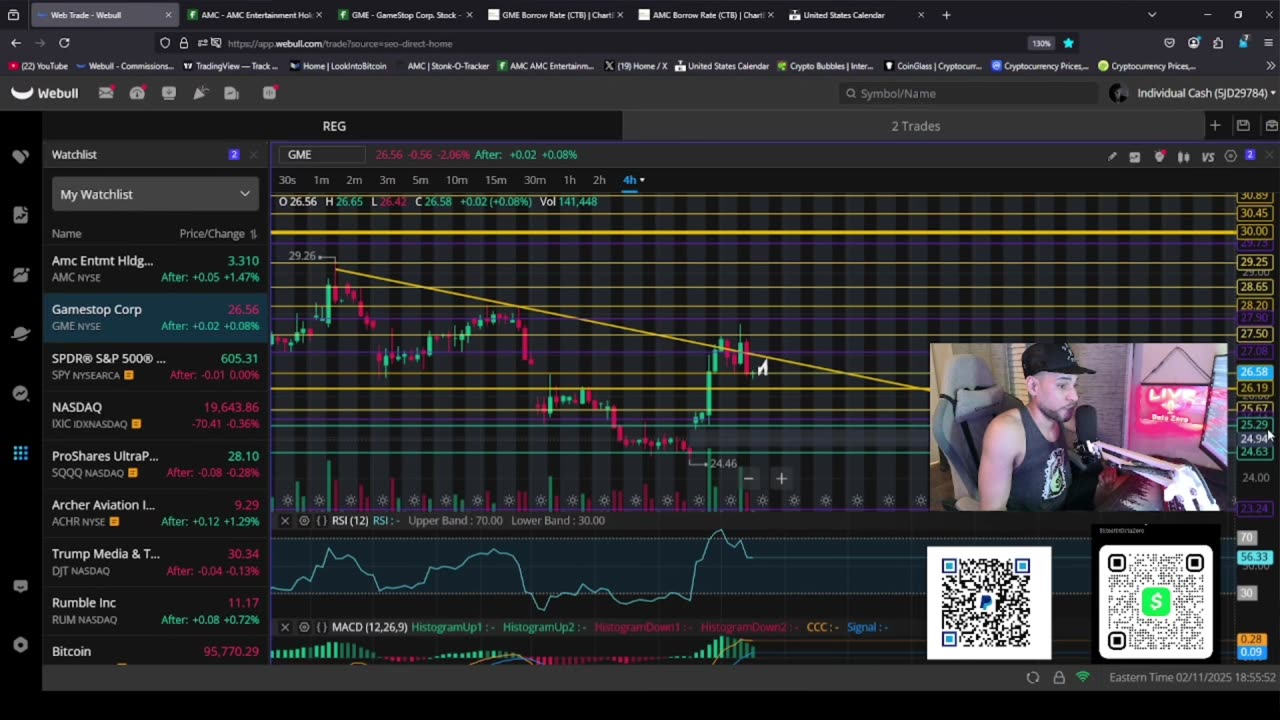Select the 5m chart interval
Image resolution: width=1280 pixels, height=720 pixels.
420,180
